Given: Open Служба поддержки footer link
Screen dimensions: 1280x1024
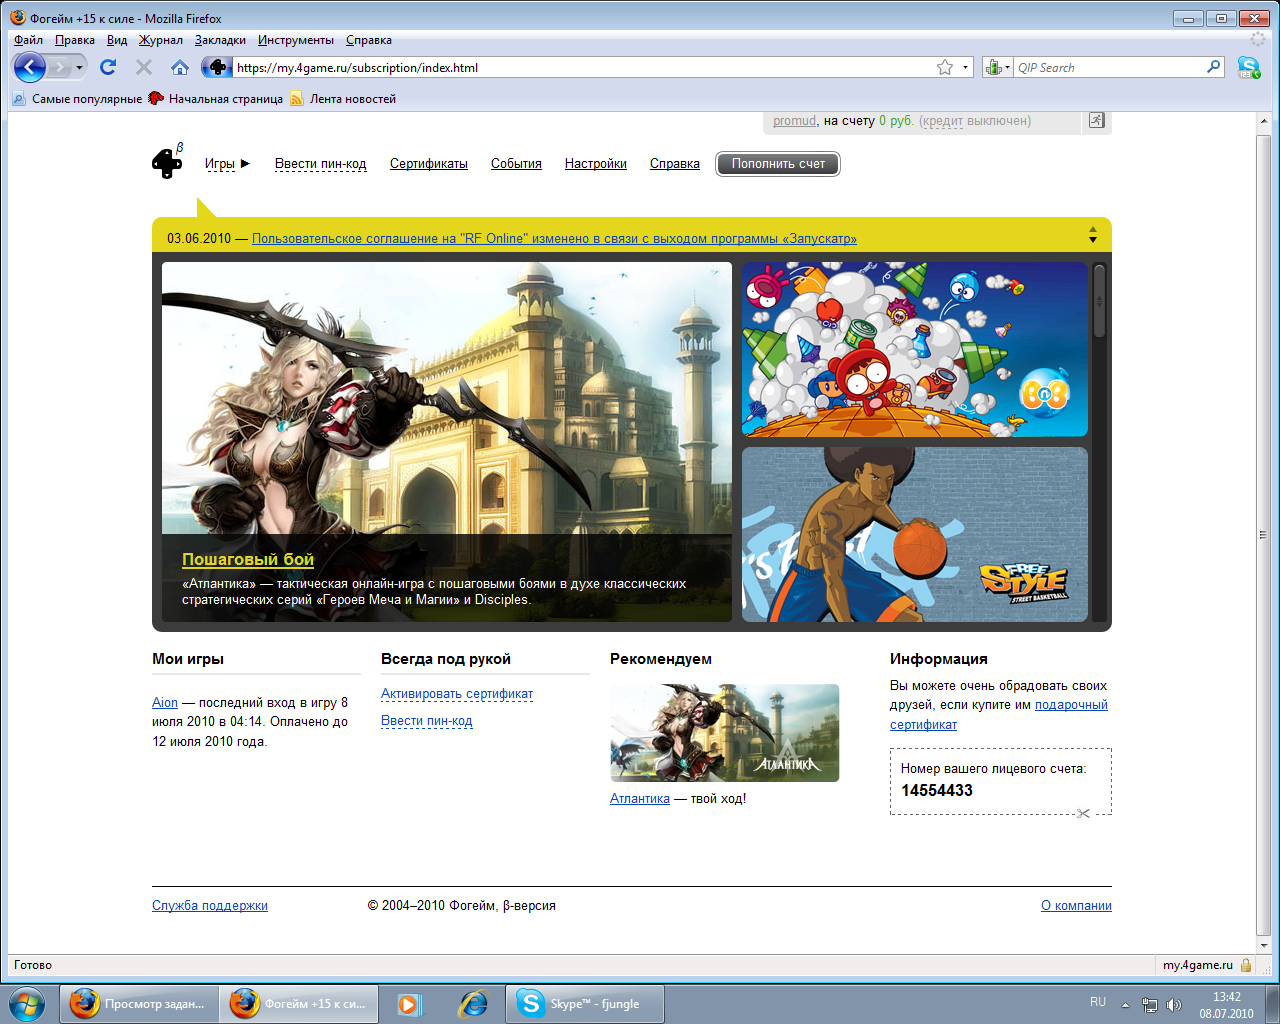Looking at the screenshot, I should pyautogui.click(x=210, y=906).
